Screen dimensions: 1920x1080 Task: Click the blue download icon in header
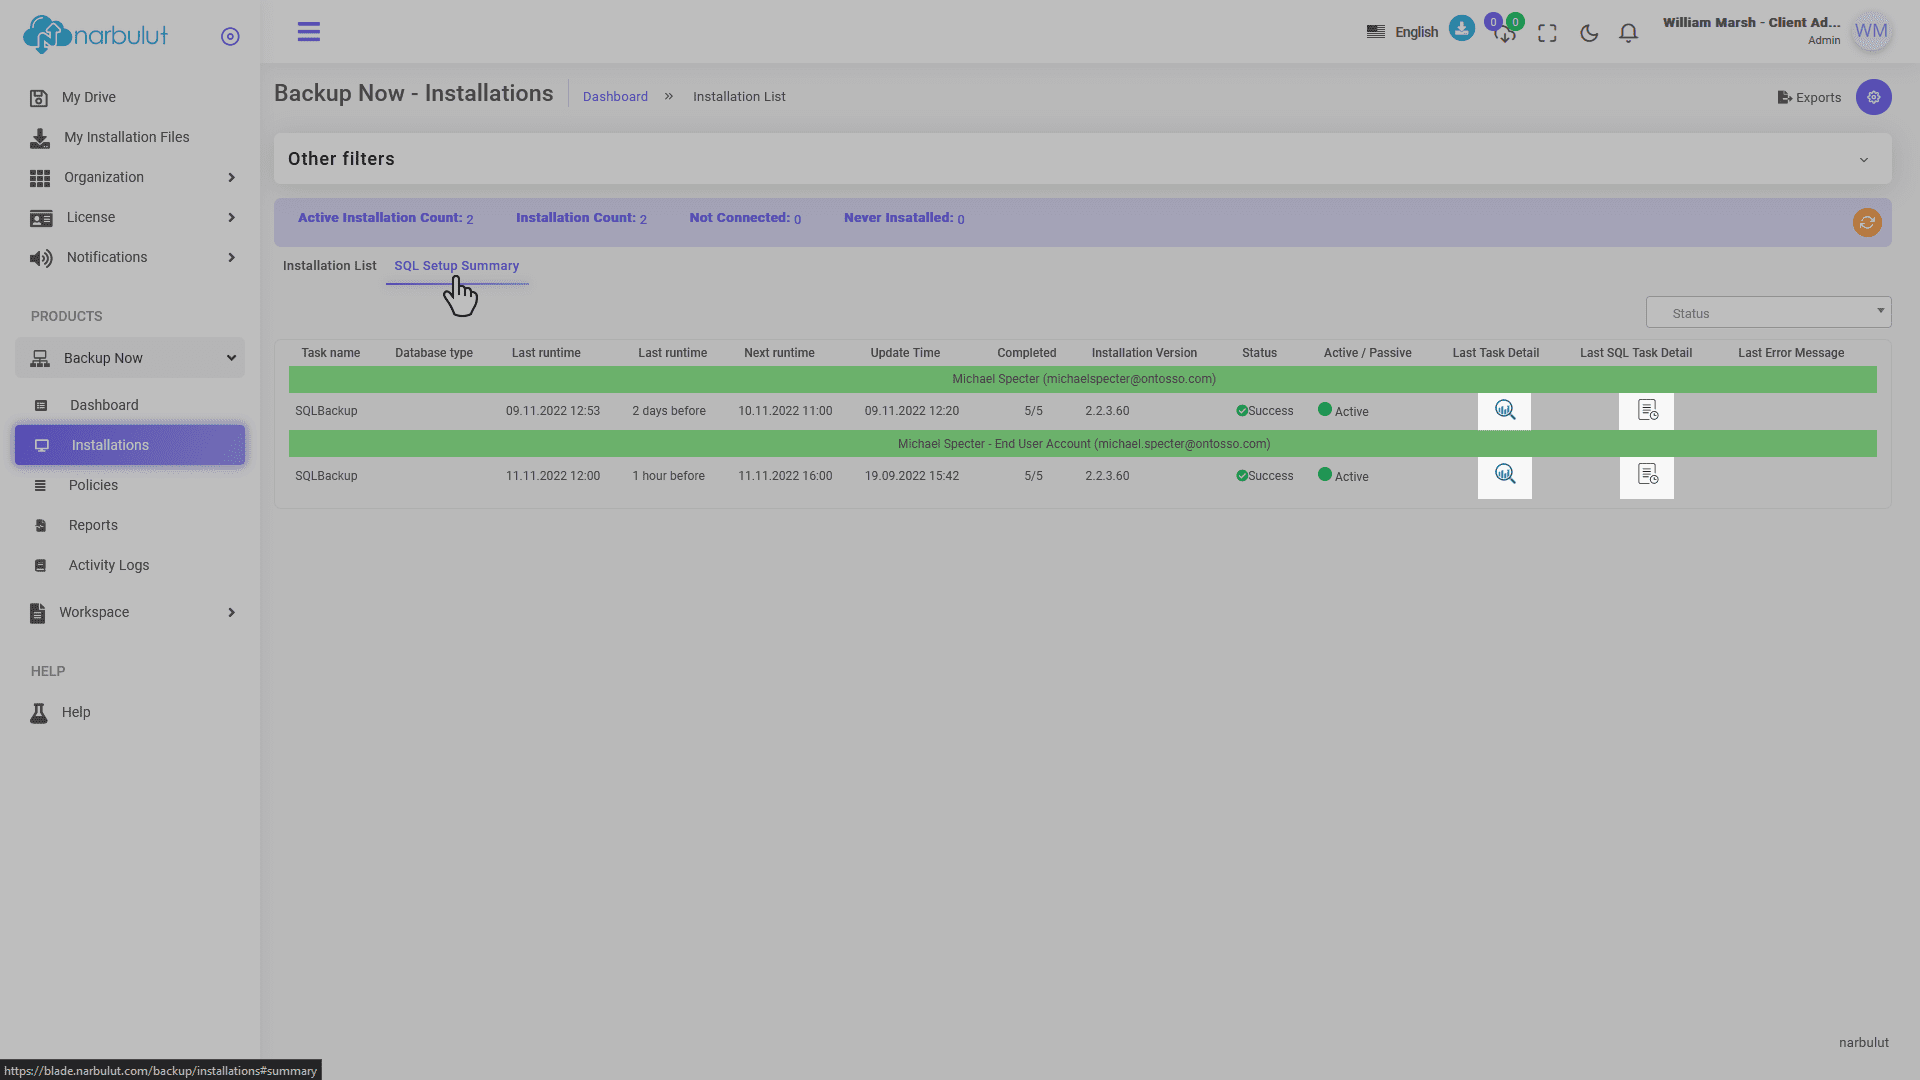(1462, 28)
